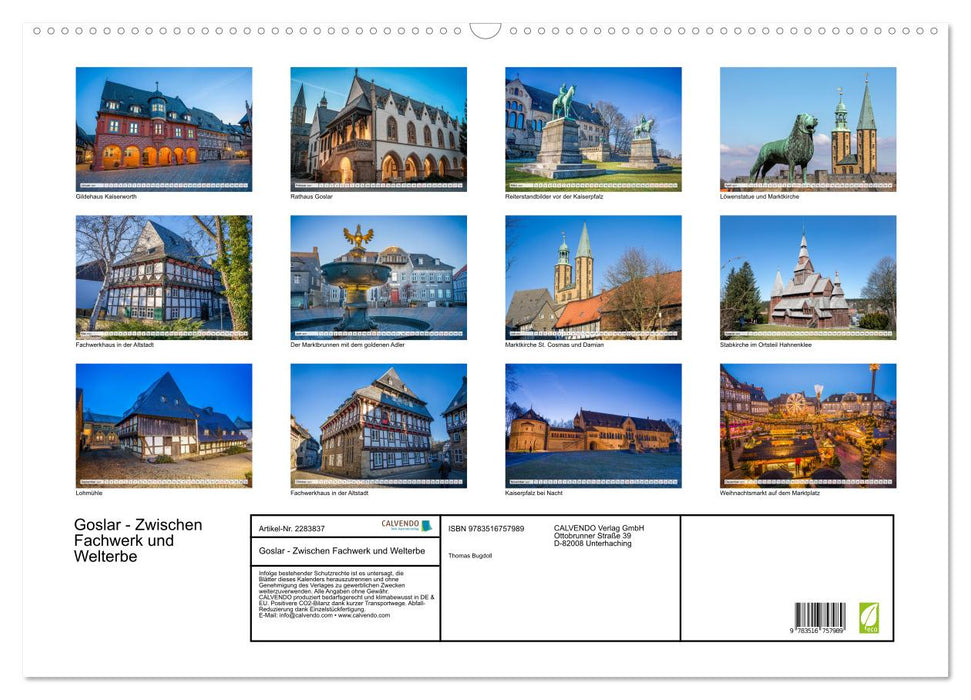Click the 'Gildehaus Kaiserworth' caption
Viewport: 971px width, 700px height.
coord(106,196)
